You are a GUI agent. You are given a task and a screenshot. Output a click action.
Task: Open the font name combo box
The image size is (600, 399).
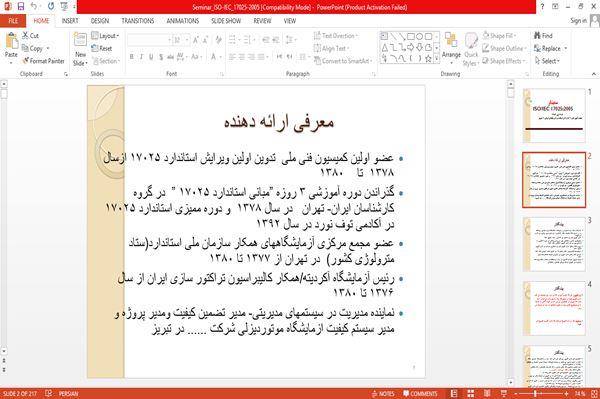click(x=149, y=40)
